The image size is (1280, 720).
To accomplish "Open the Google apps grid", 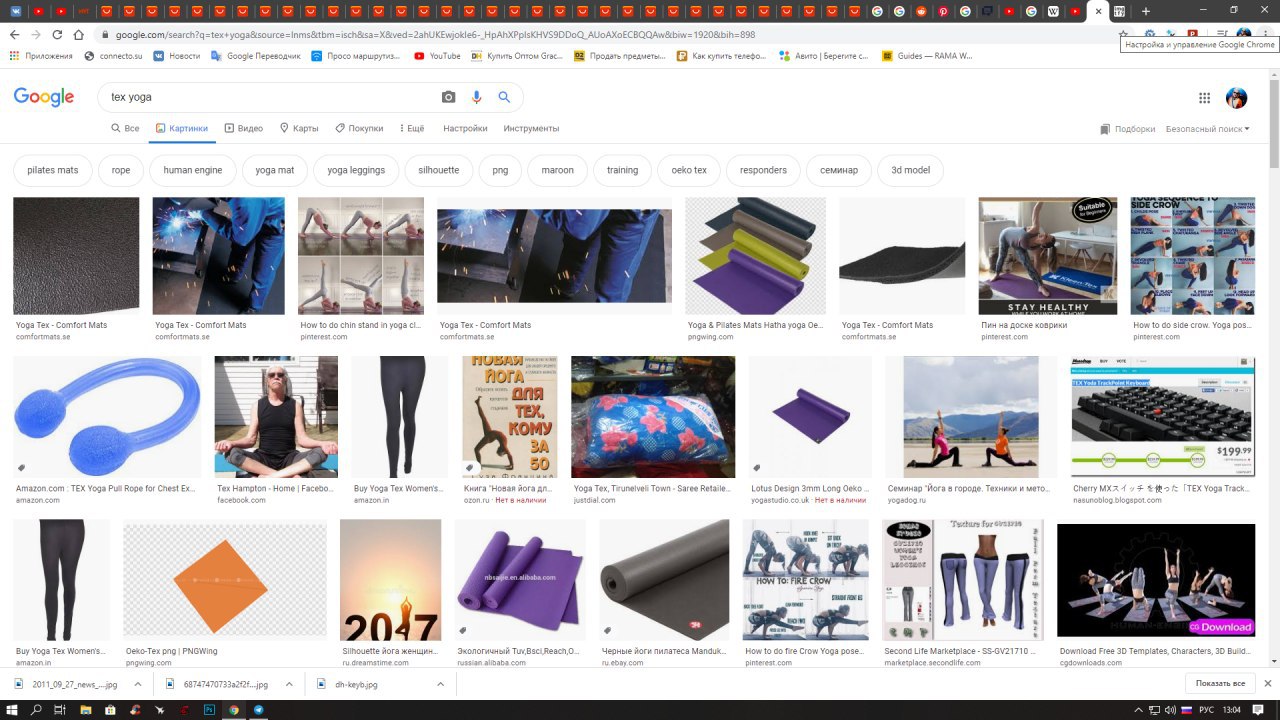I will [1205, 97].
